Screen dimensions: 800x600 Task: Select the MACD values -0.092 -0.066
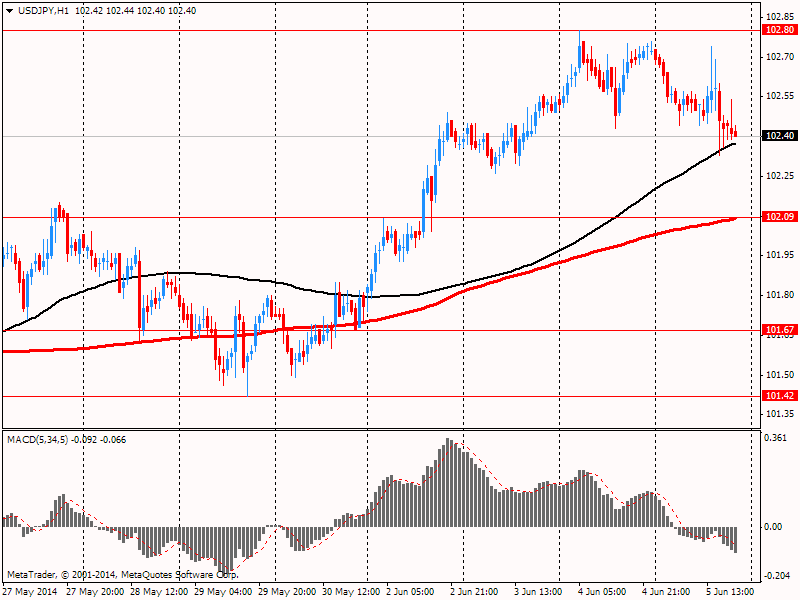(x=98, y=440)
